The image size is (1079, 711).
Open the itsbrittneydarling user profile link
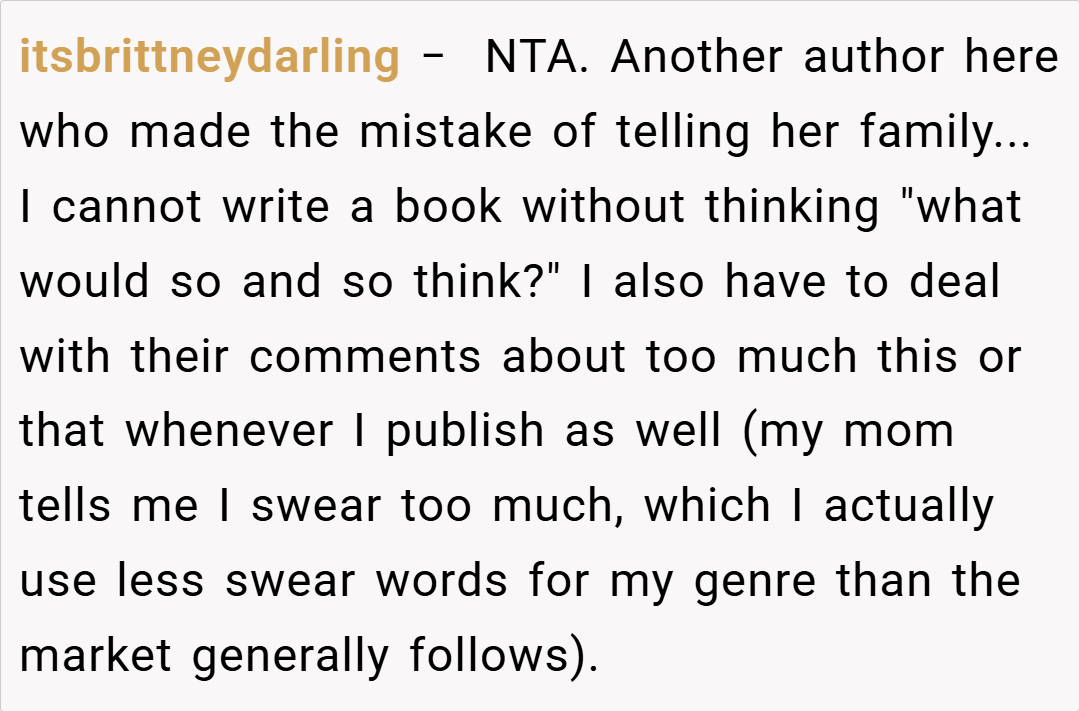(x=210, y=58)
